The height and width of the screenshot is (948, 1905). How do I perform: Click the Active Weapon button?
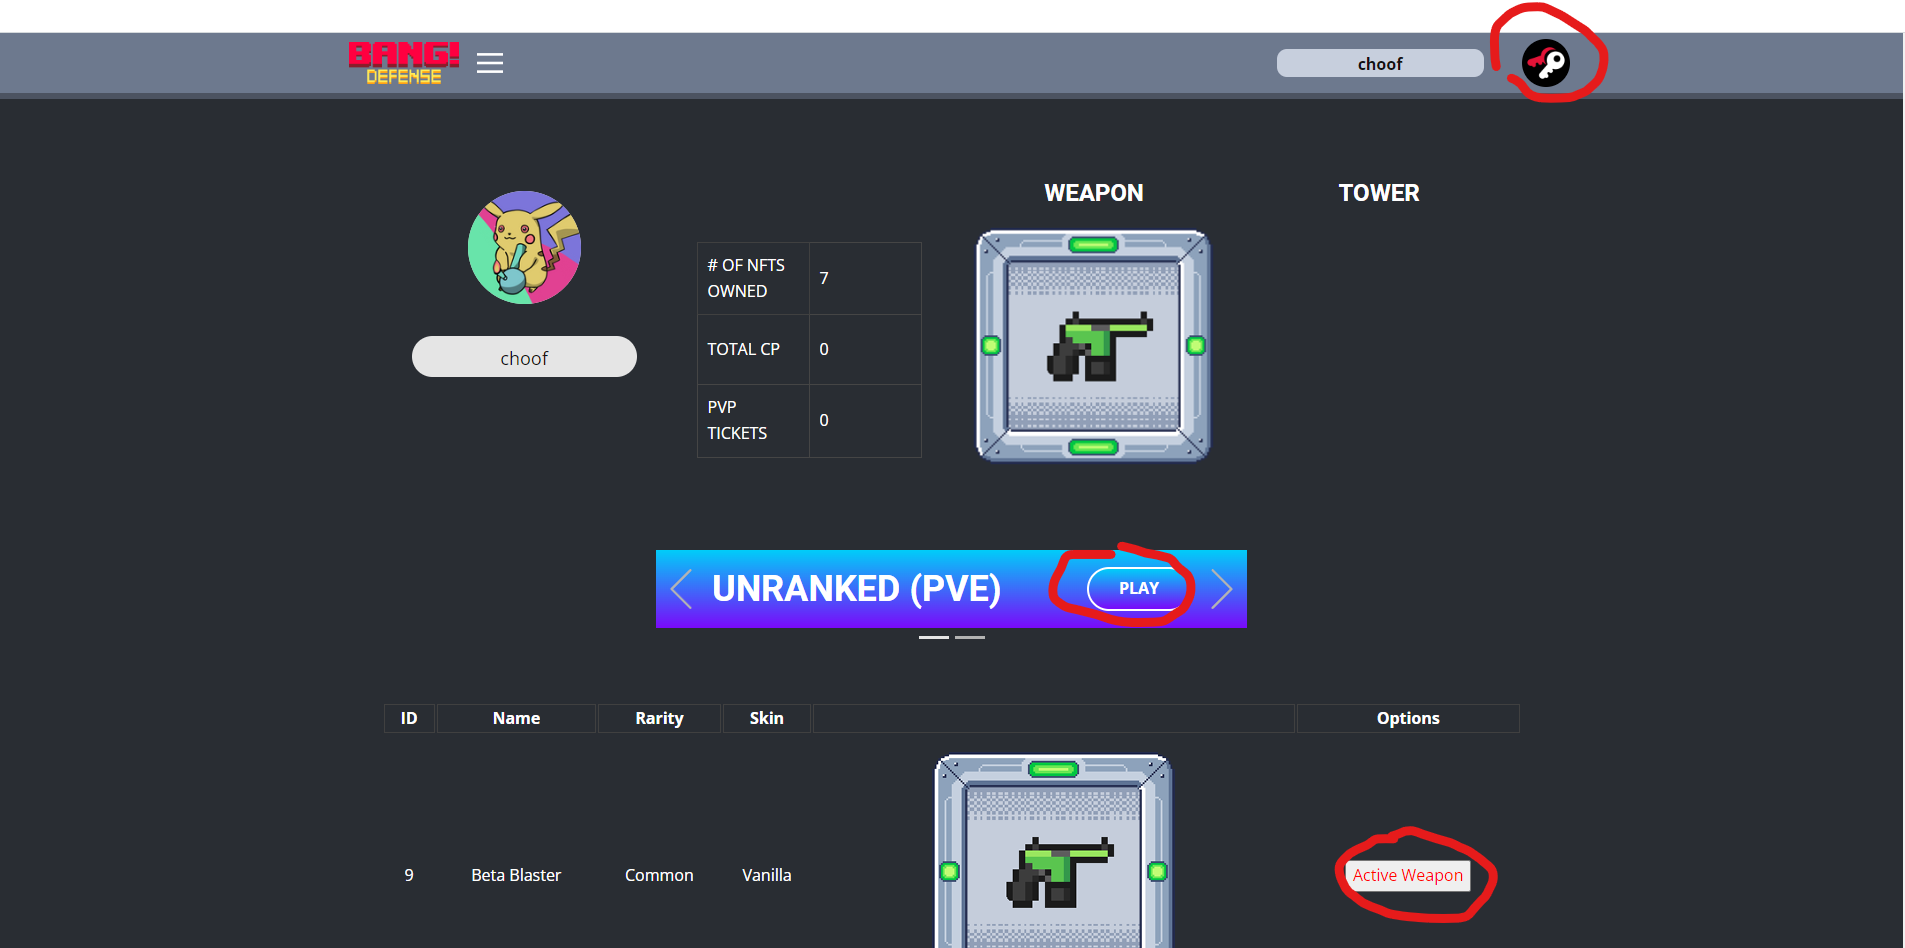point(1407,875)
